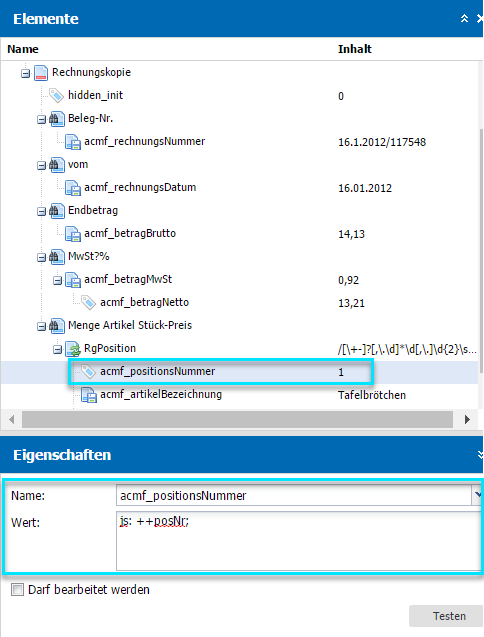This screenshot has height=637, width=484.
Task: Click the binoculars icon beside Beleg-Nr.
Action: (x=56, y=119)
